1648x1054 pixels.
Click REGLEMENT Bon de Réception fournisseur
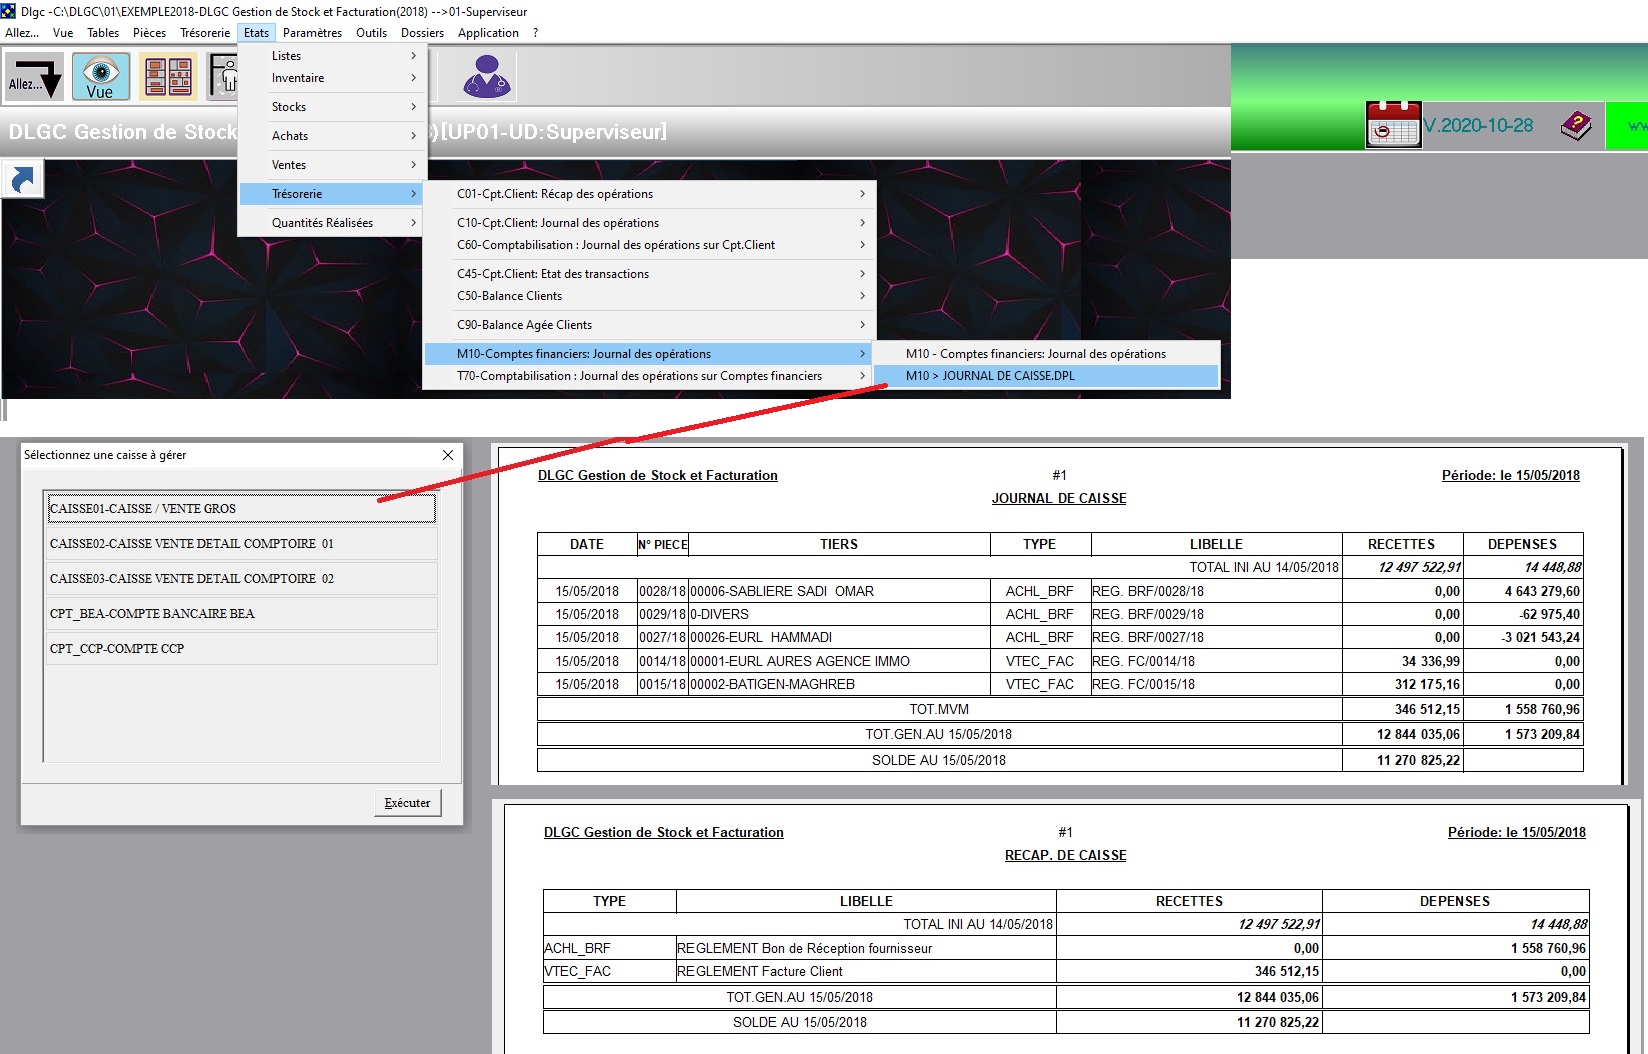click(x=805, y=948)
